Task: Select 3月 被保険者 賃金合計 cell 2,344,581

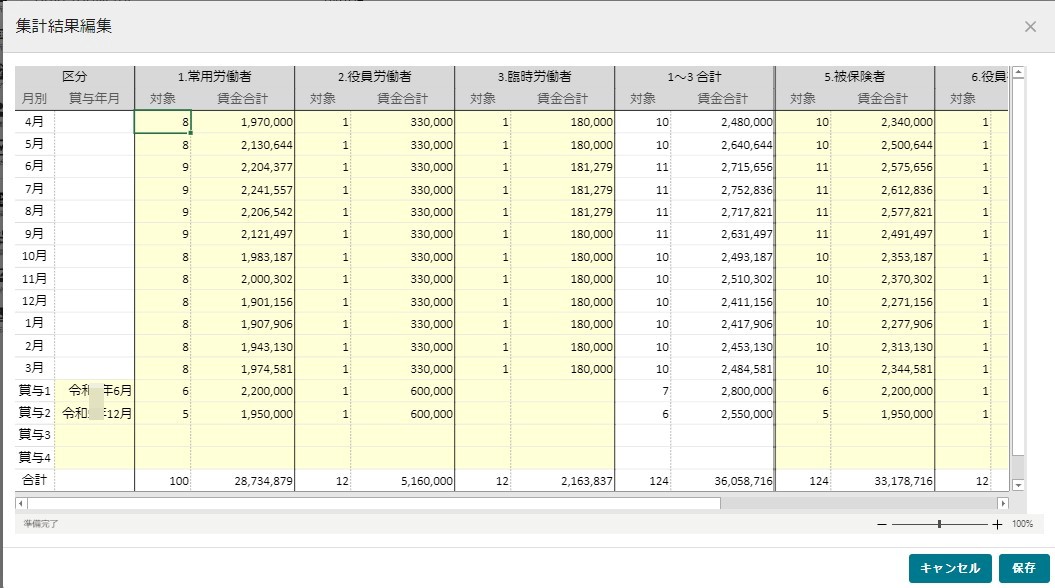Action: tap(883, 369)
